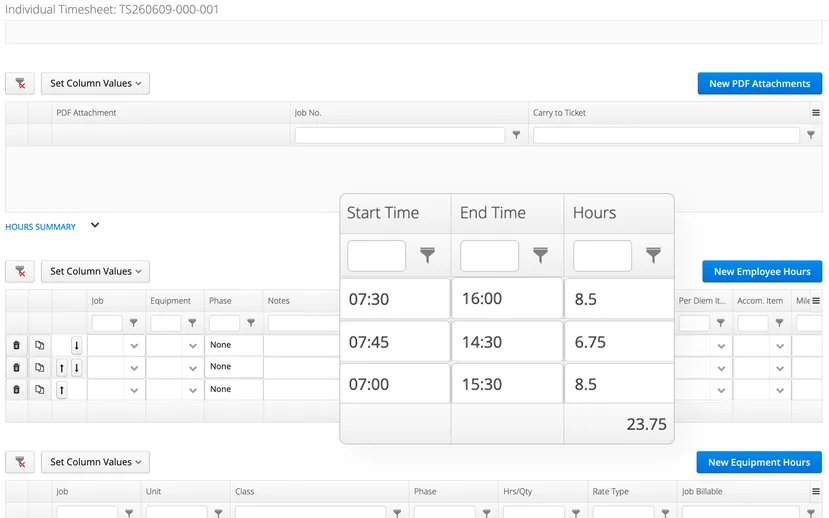Delete the second employee hours row
The width and height of the screenshot is (829, 518).
click(x=16, y=367)
